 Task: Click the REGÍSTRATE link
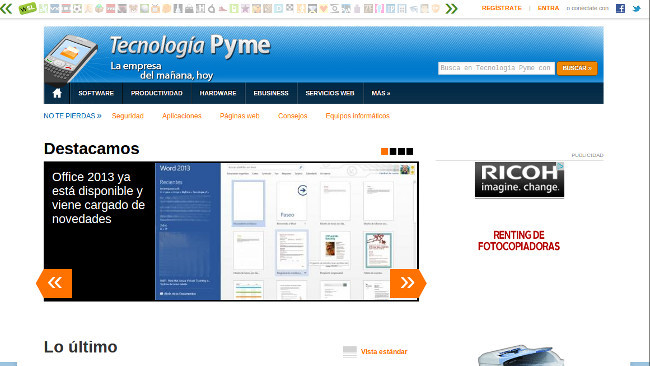click(502, 8)
